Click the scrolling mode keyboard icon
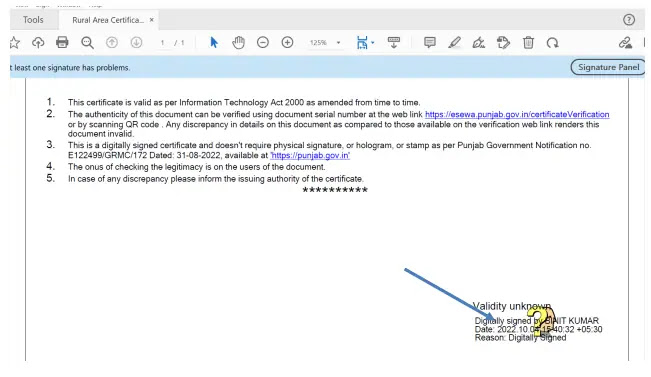Viewport: 651px width, 377px height. point(394,42)
